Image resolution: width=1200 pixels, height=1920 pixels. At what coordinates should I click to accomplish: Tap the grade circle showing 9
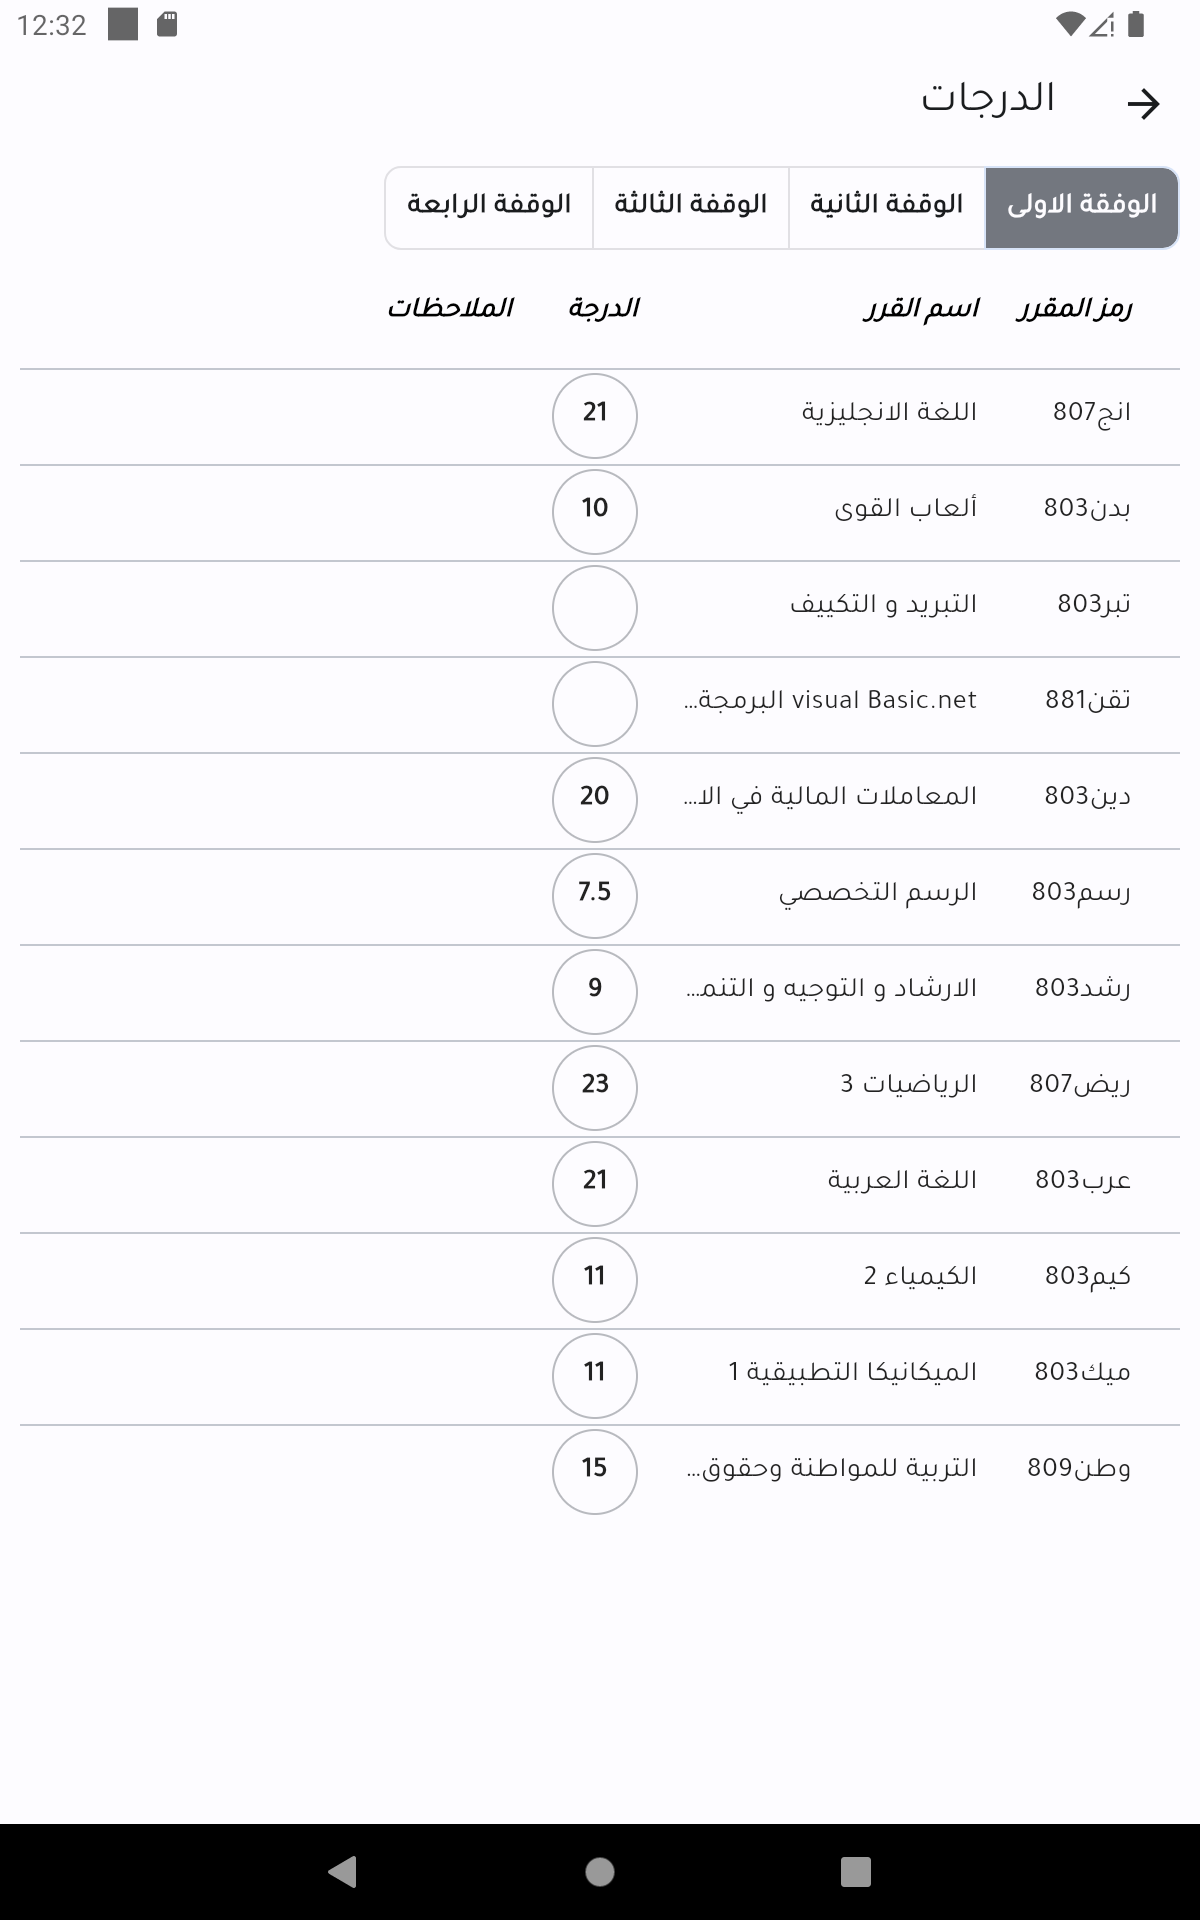click(x=594, y=989)
